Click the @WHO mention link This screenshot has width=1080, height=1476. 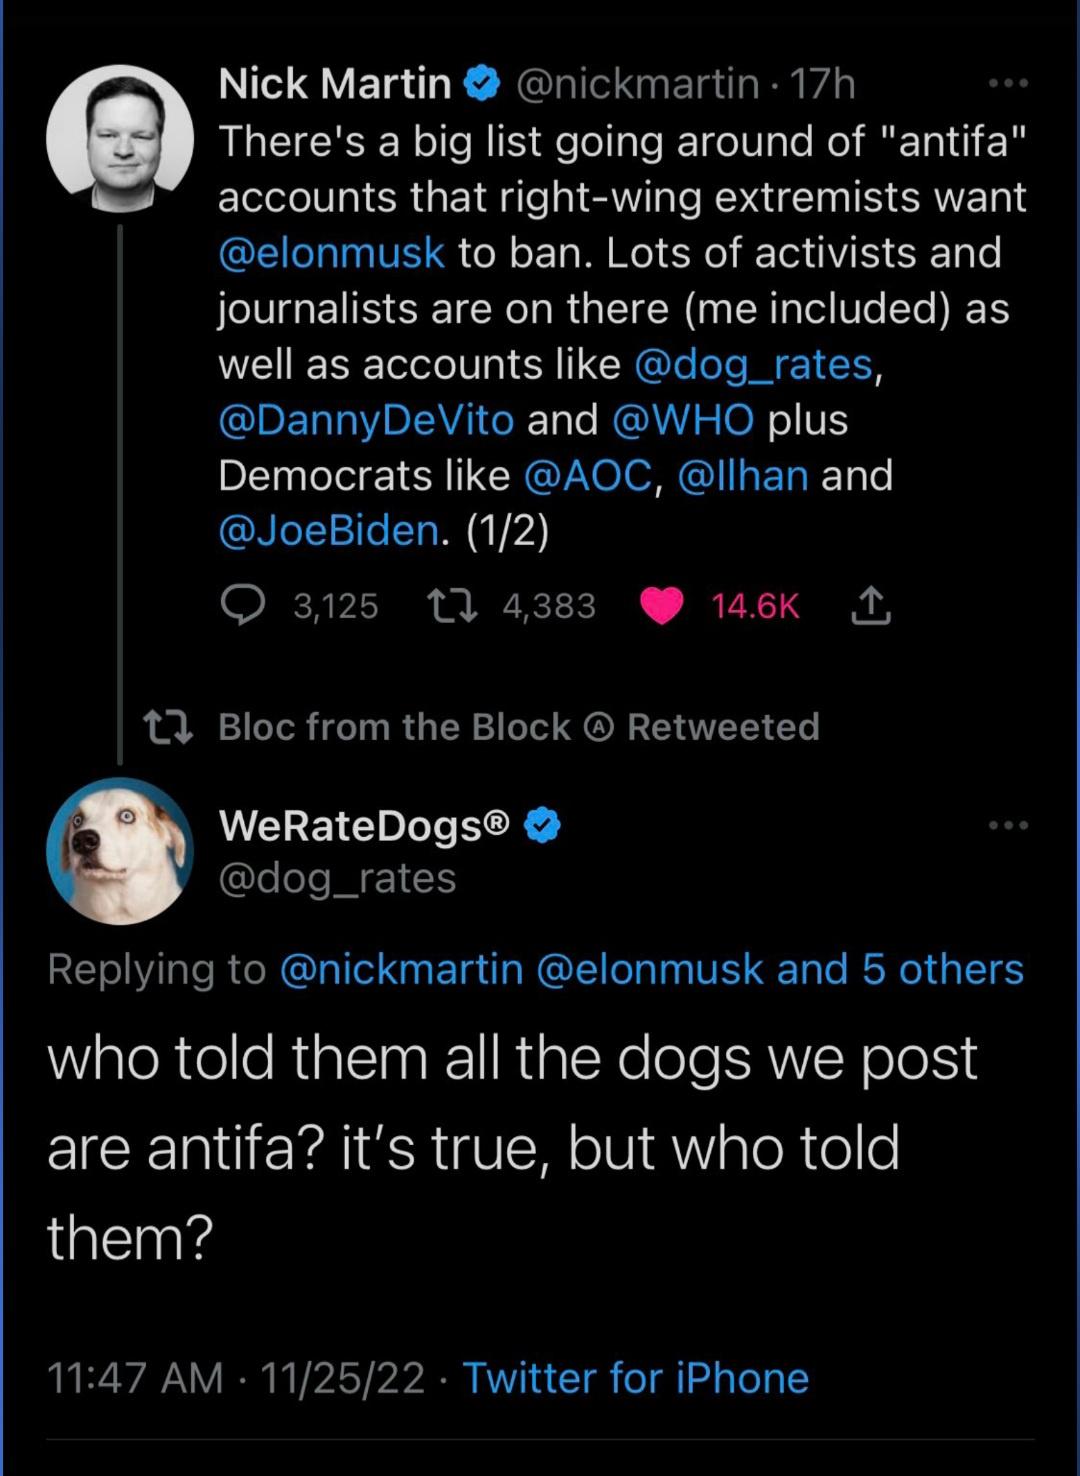(x=682, y=420)
